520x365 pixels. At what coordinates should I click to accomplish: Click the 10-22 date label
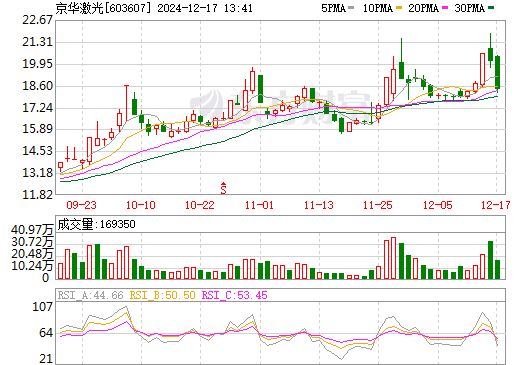point(200,205)
